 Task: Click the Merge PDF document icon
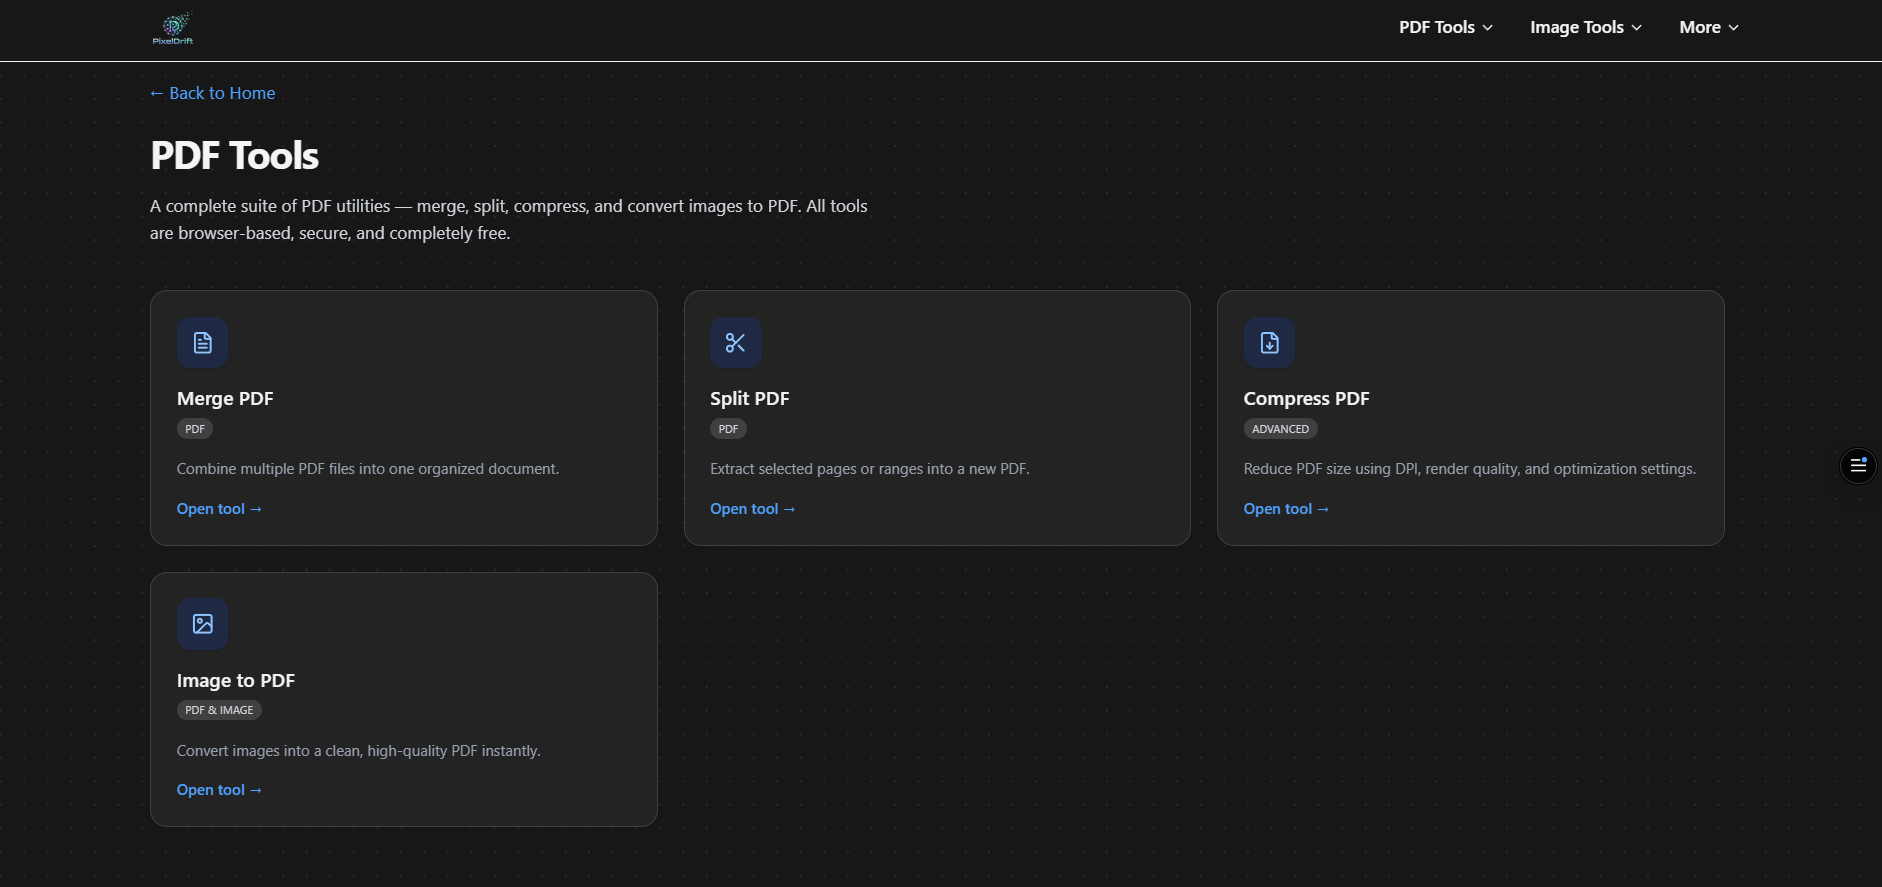point(202,343)
